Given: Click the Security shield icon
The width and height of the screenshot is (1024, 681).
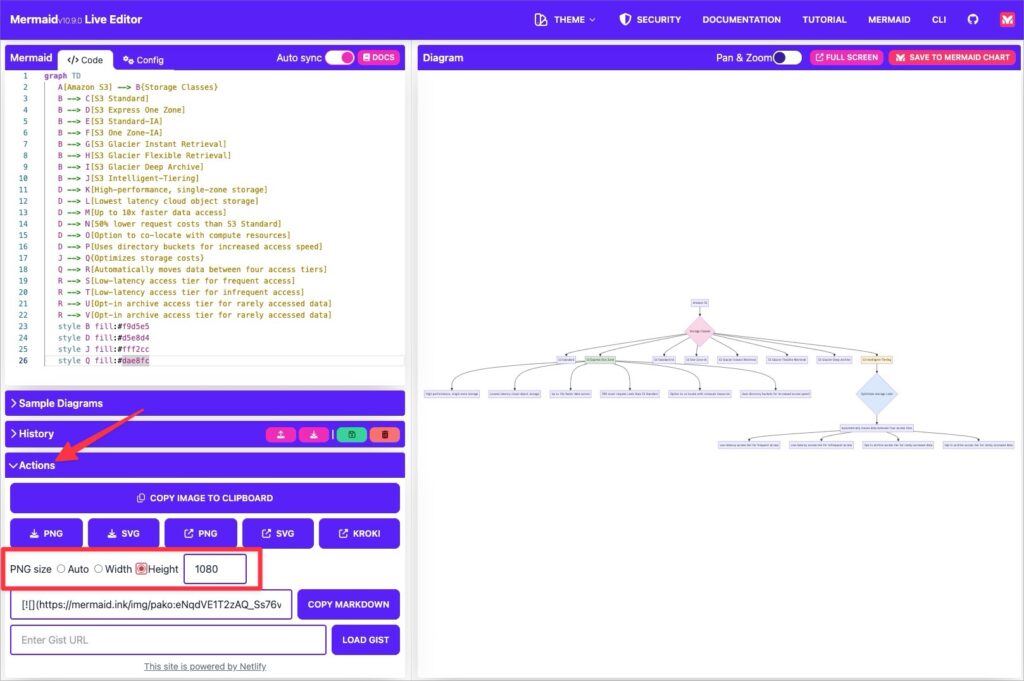Looking at the screenshot, I should click(625, 20).
